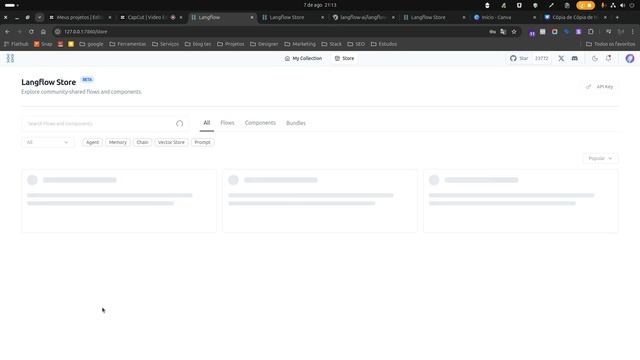Viewport: 640px width, 360px height.
Task: Click the purple extension icon in toolbar
Action: (578, 31)
